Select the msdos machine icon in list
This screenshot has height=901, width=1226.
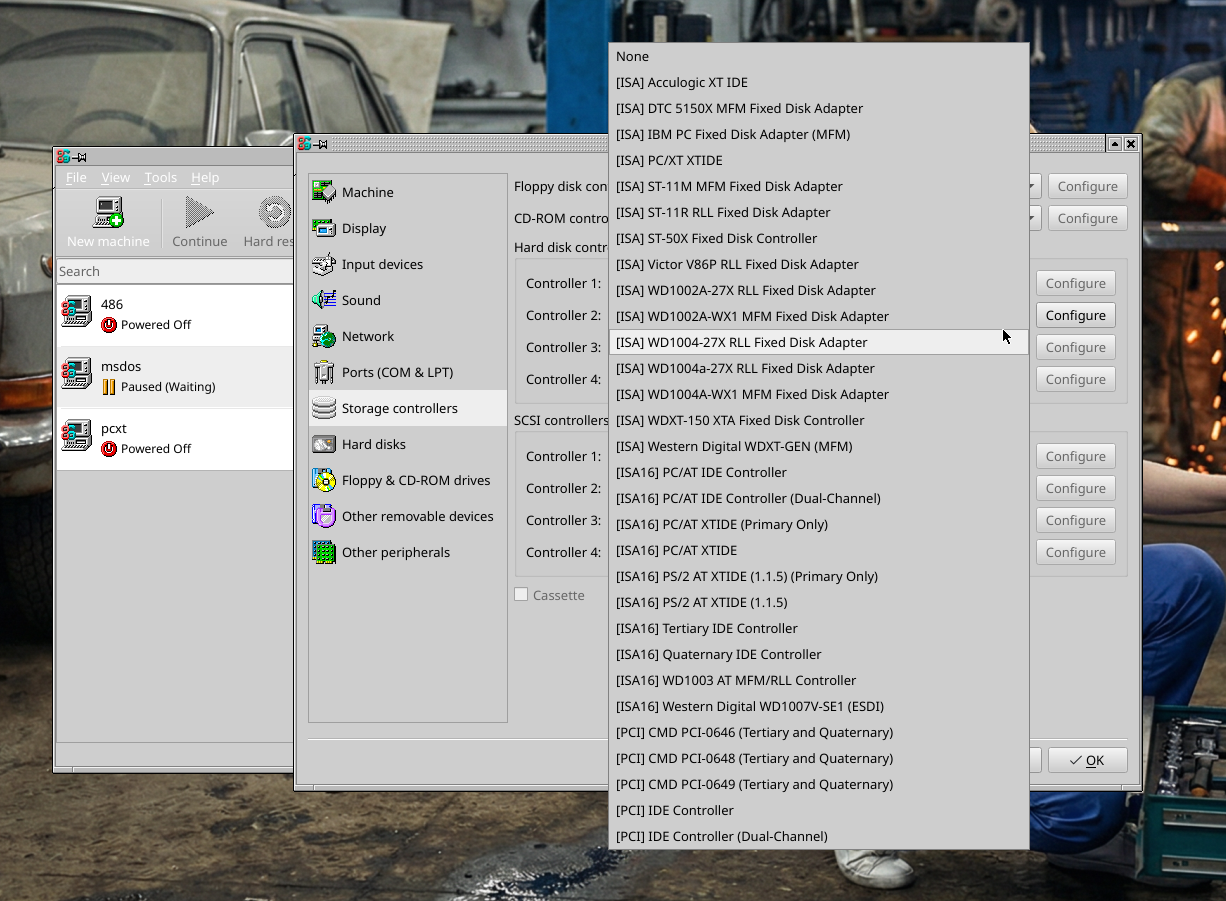[76, 374]
